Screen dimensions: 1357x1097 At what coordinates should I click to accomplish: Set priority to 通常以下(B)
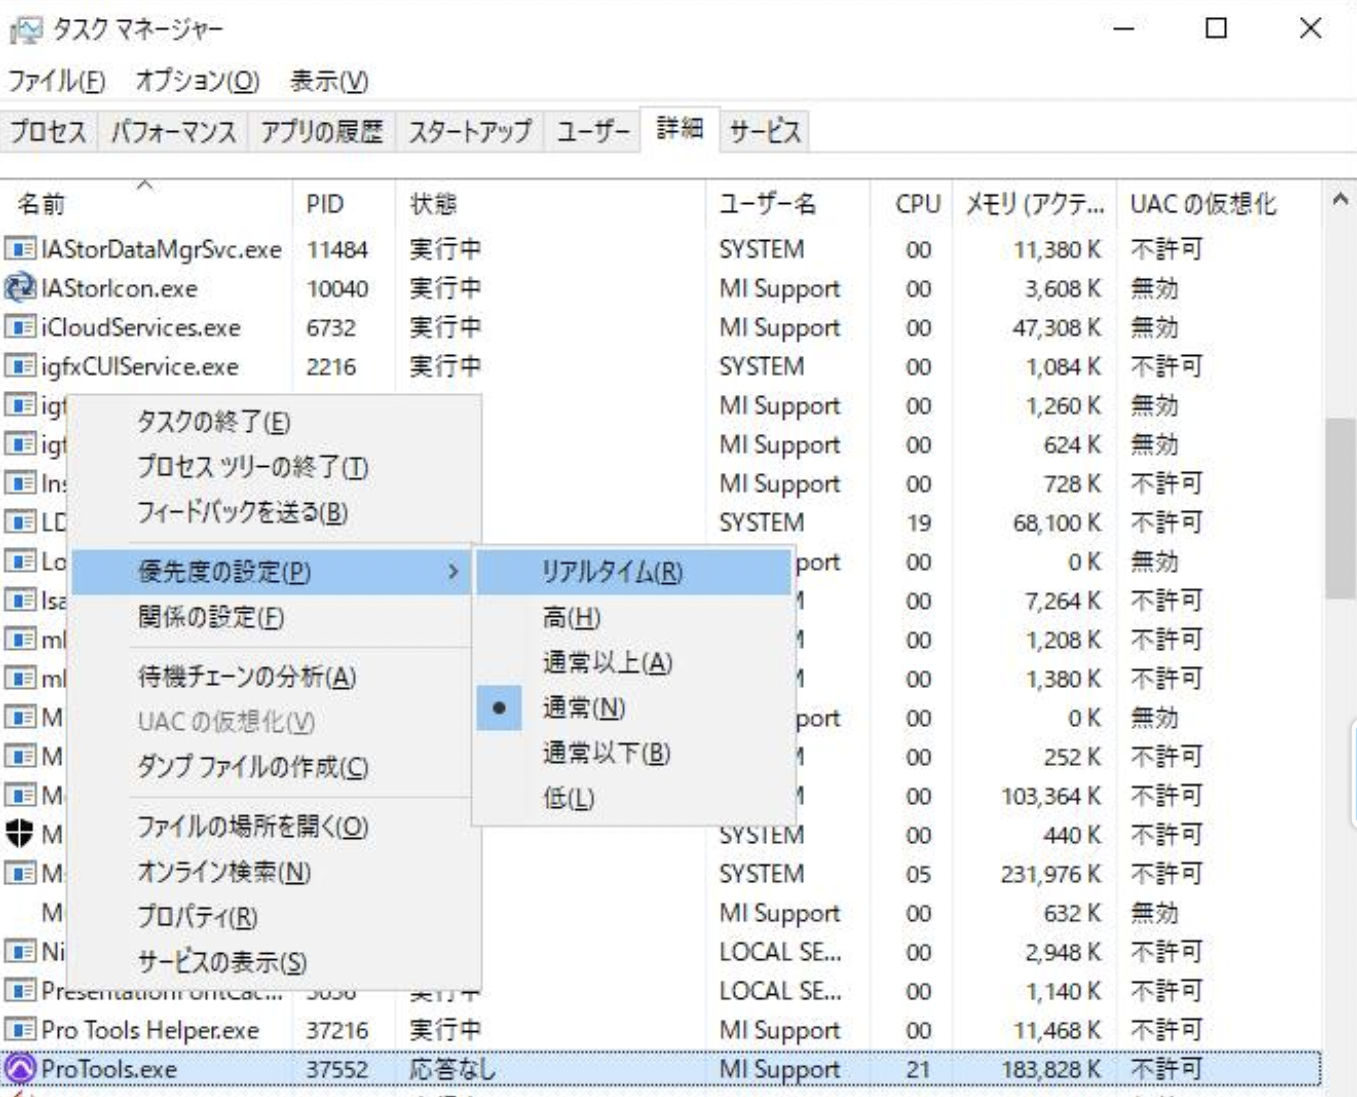(634, 753)
